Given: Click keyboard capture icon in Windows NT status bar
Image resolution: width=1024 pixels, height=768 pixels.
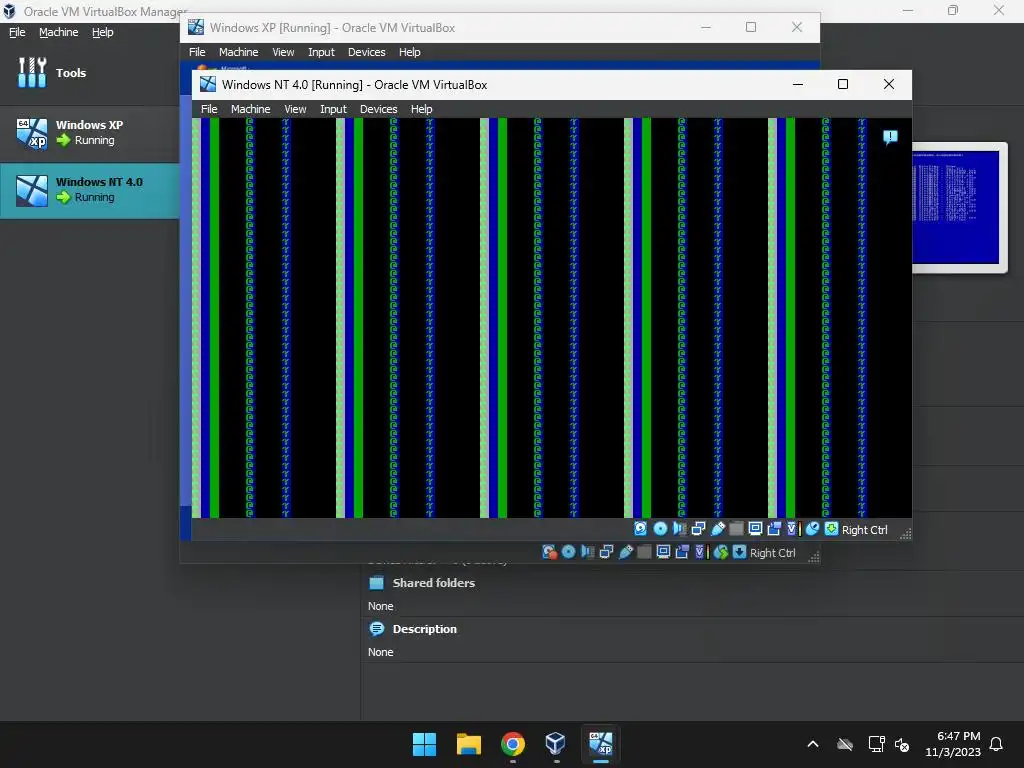Looking at the screenshot, I should pos(831,529).
